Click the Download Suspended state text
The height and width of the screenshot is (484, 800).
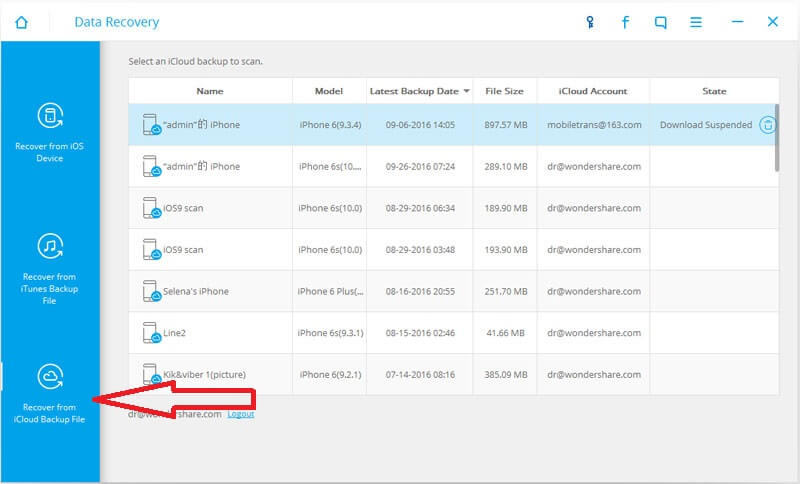(x=706, y=125)
